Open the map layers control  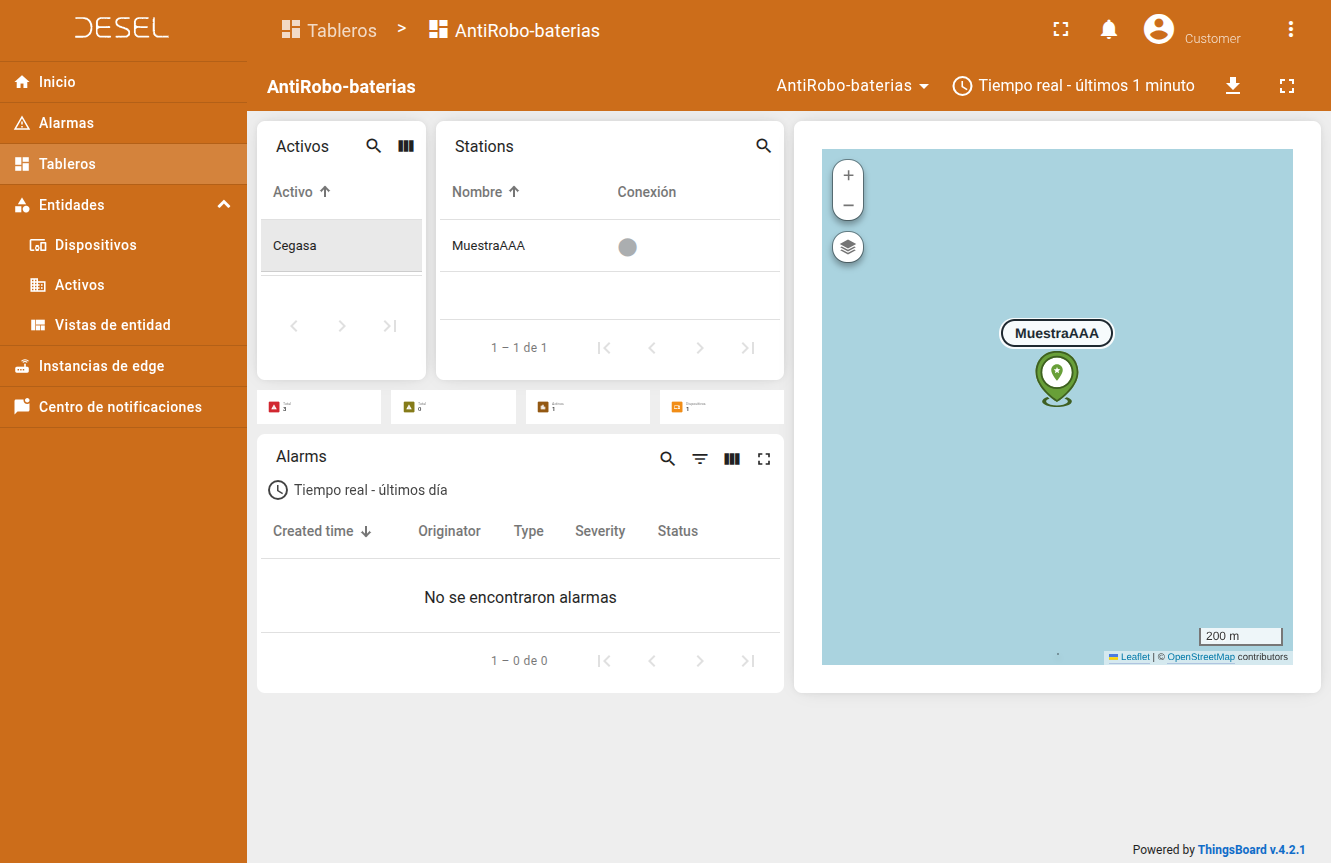point(848,247)
